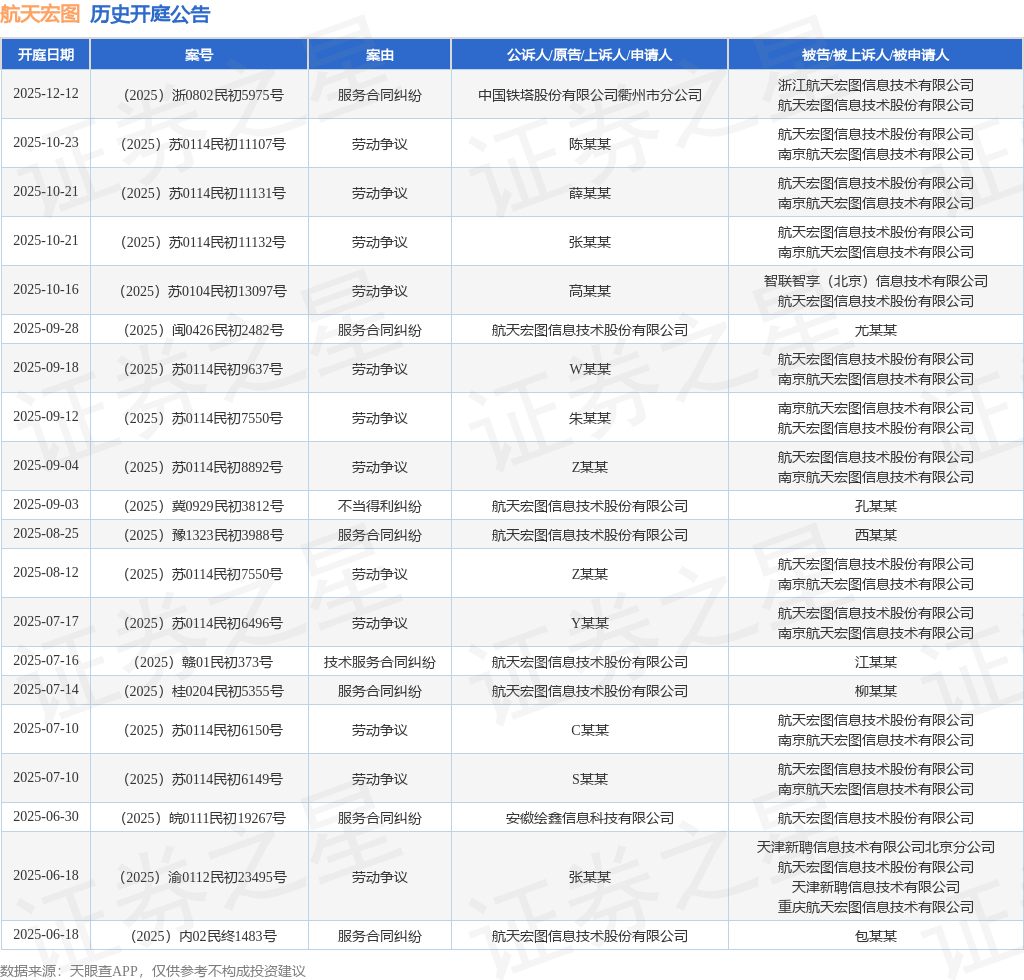
Task: Click case cause 不当得利纠纷
Action: 379,507
